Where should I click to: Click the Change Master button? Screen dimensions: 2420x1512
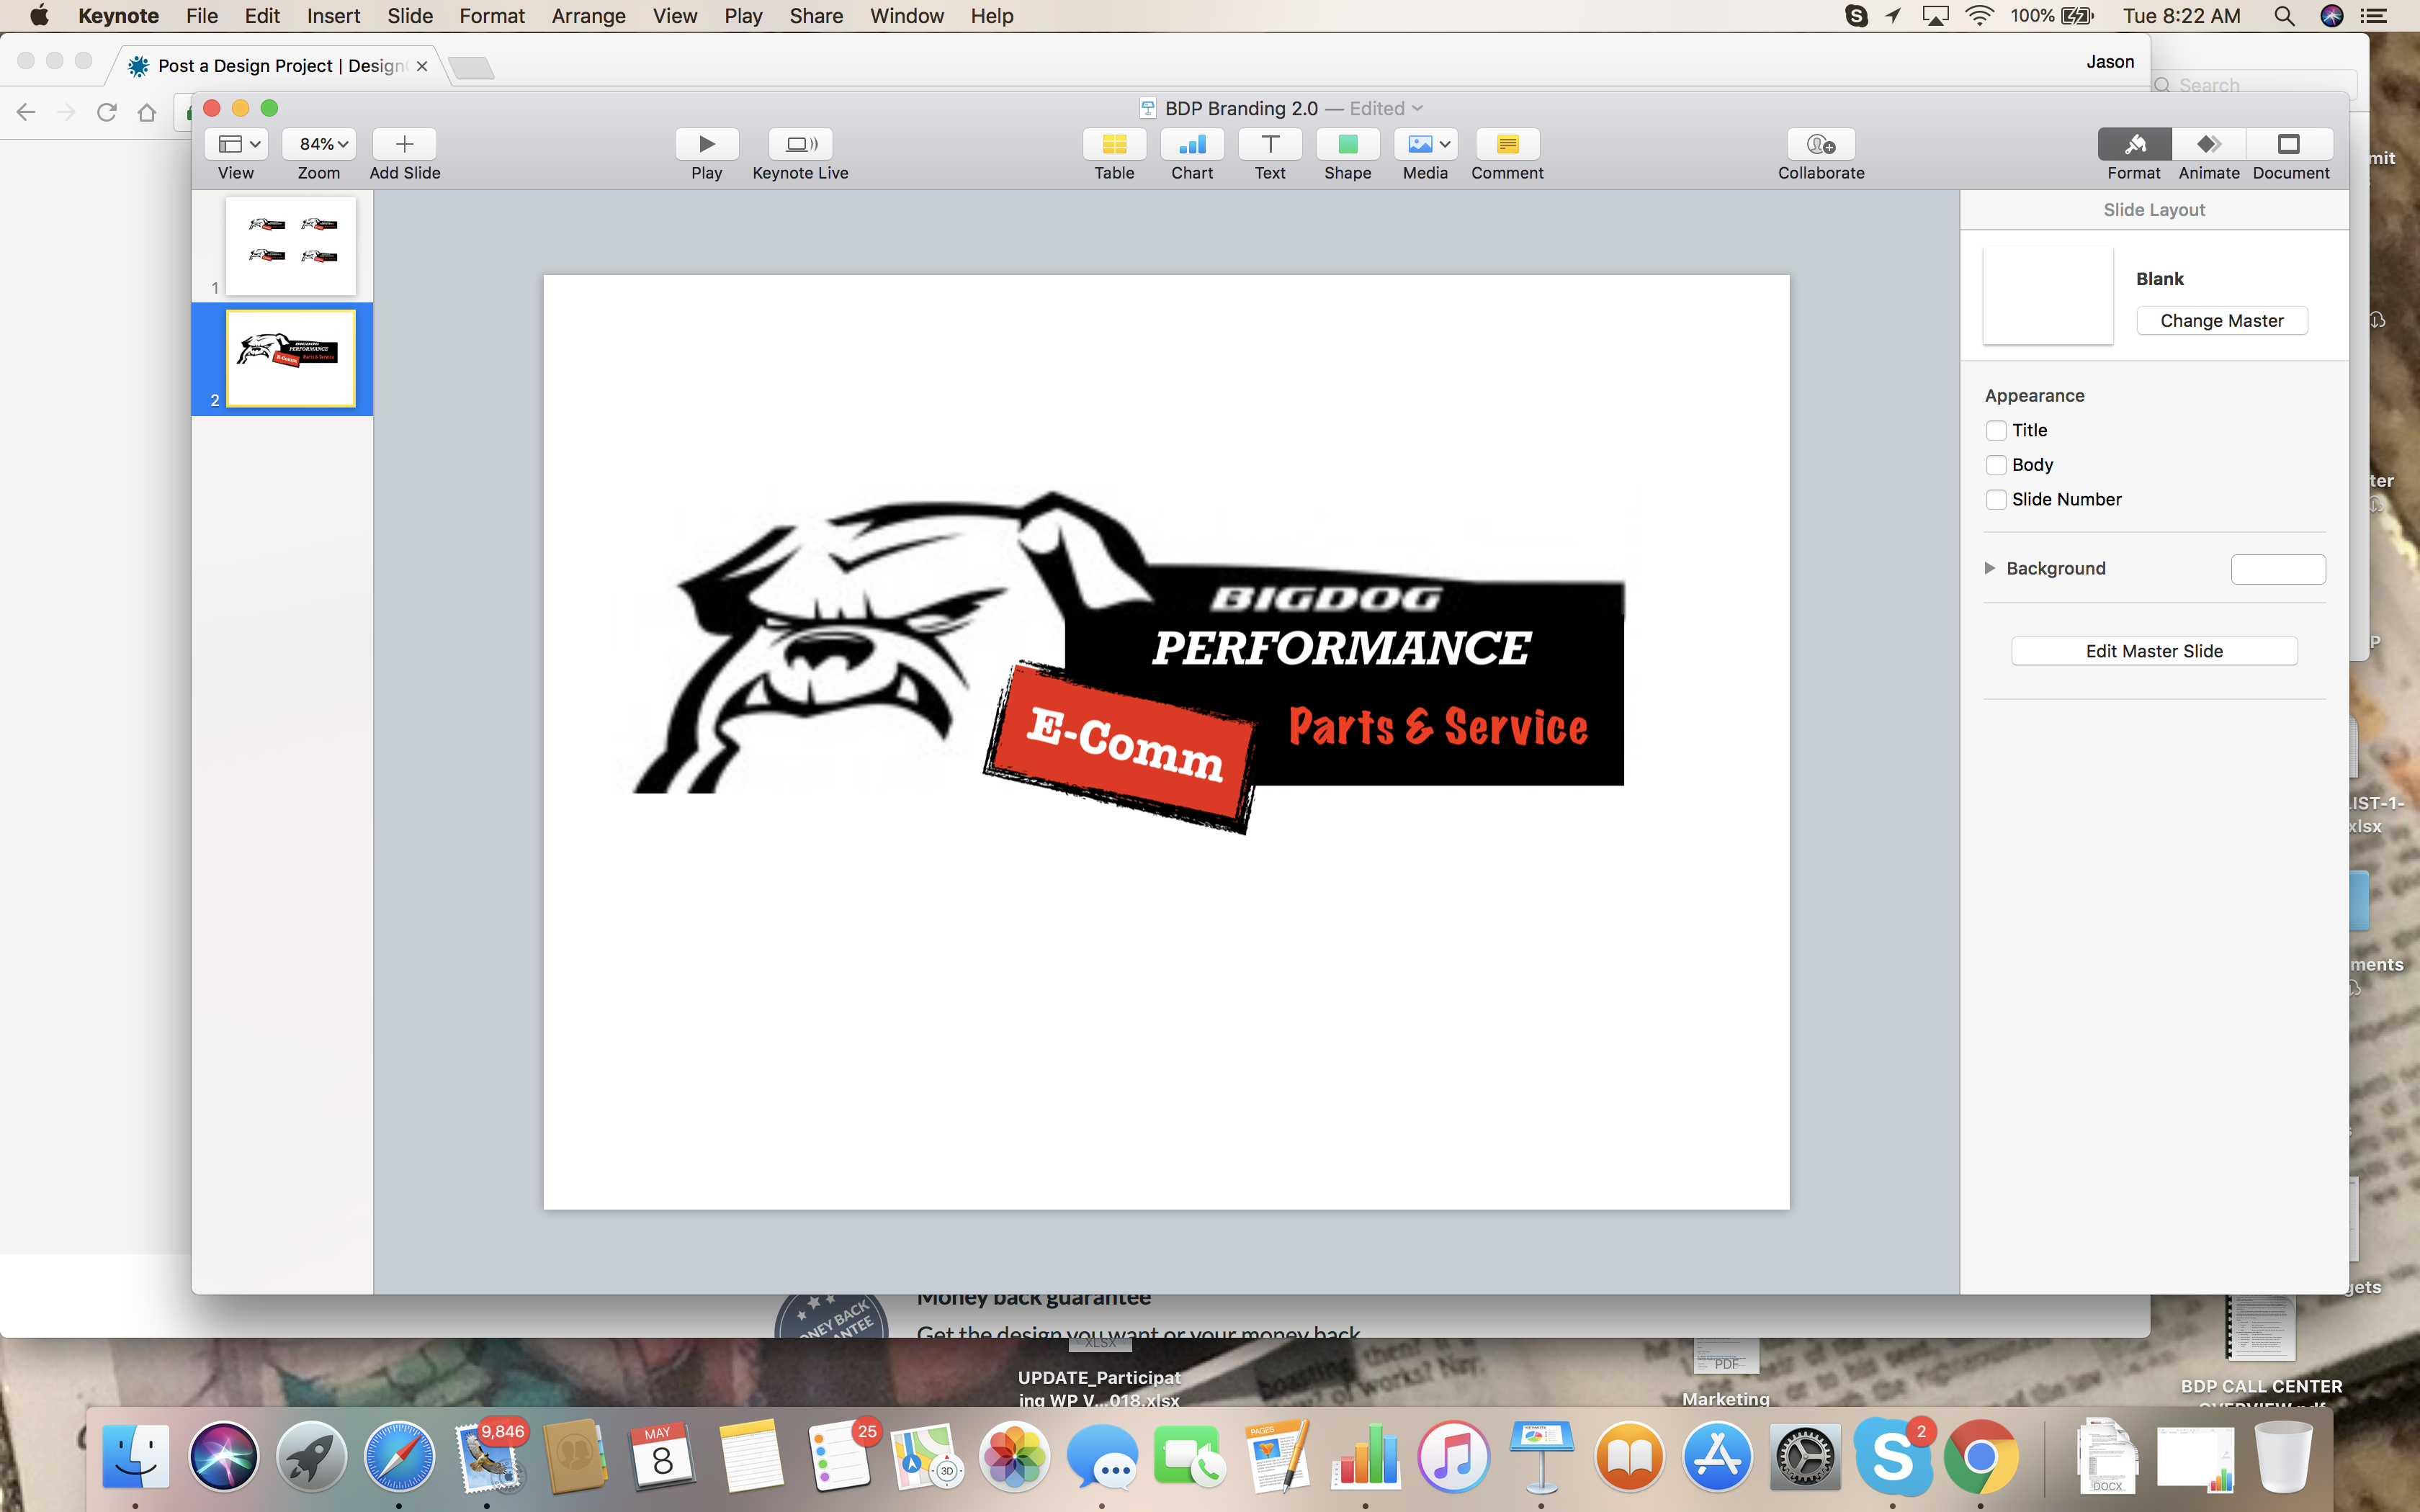pos(2221,321)
